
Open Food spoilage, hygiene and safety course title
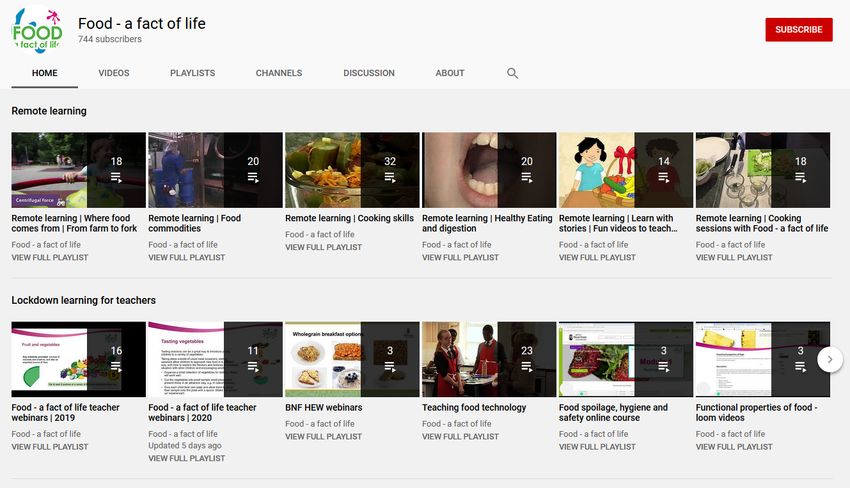pyautogui.click(x=613, y=413)
